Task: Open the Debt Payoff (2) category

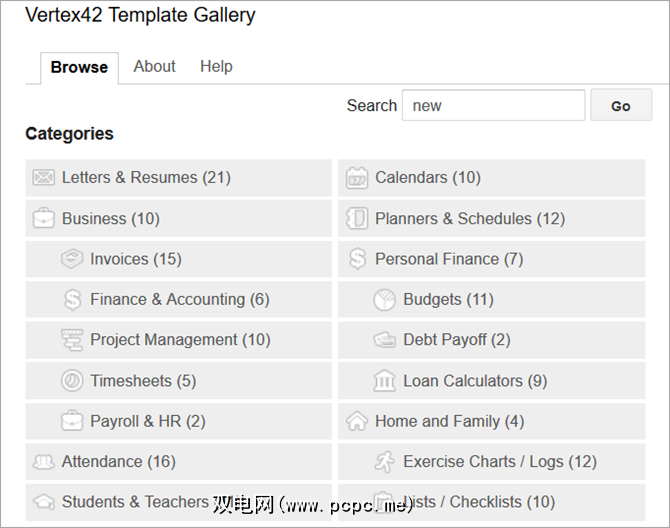Action: [x=456, y=340]
